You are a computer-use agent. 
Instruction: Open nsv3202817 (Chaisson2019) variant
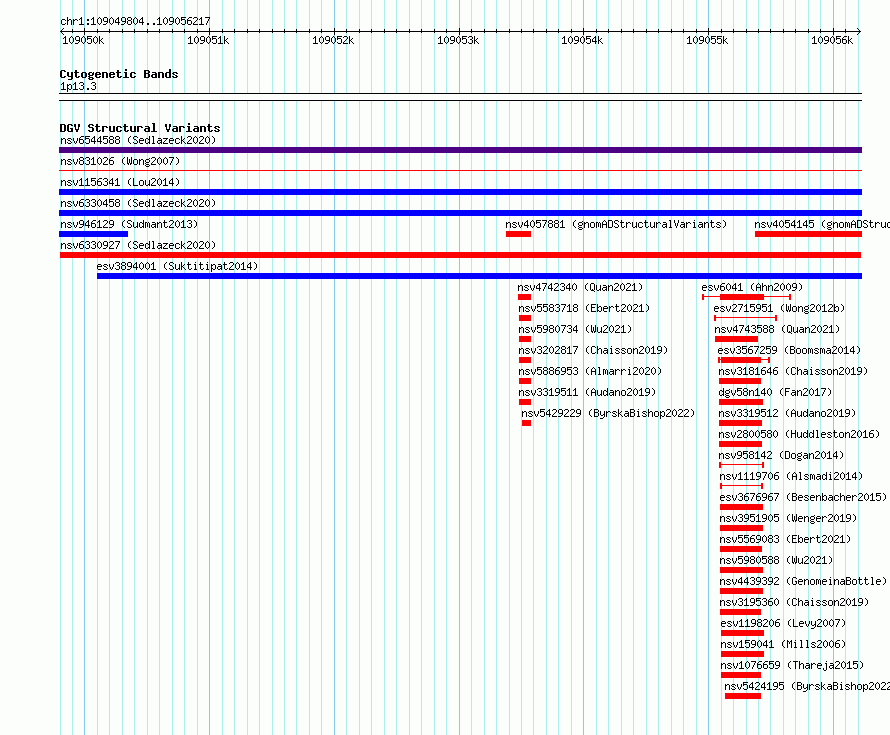593,350
